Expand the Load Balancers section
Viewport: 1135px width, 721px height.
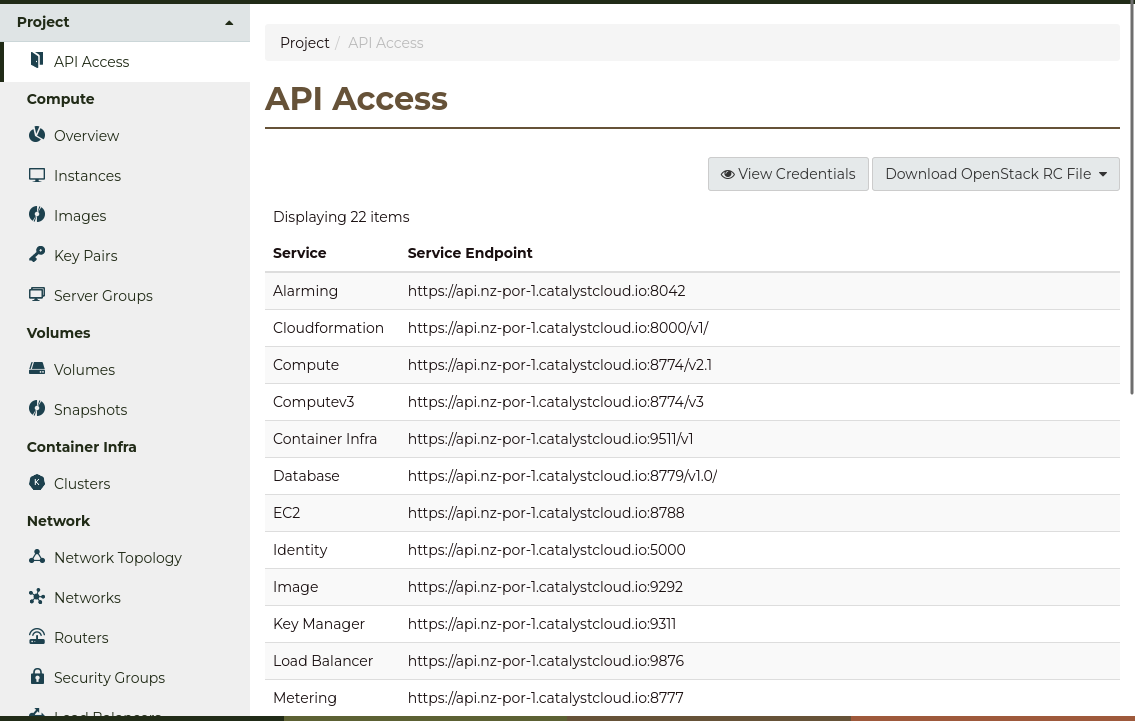coord(107,713)
